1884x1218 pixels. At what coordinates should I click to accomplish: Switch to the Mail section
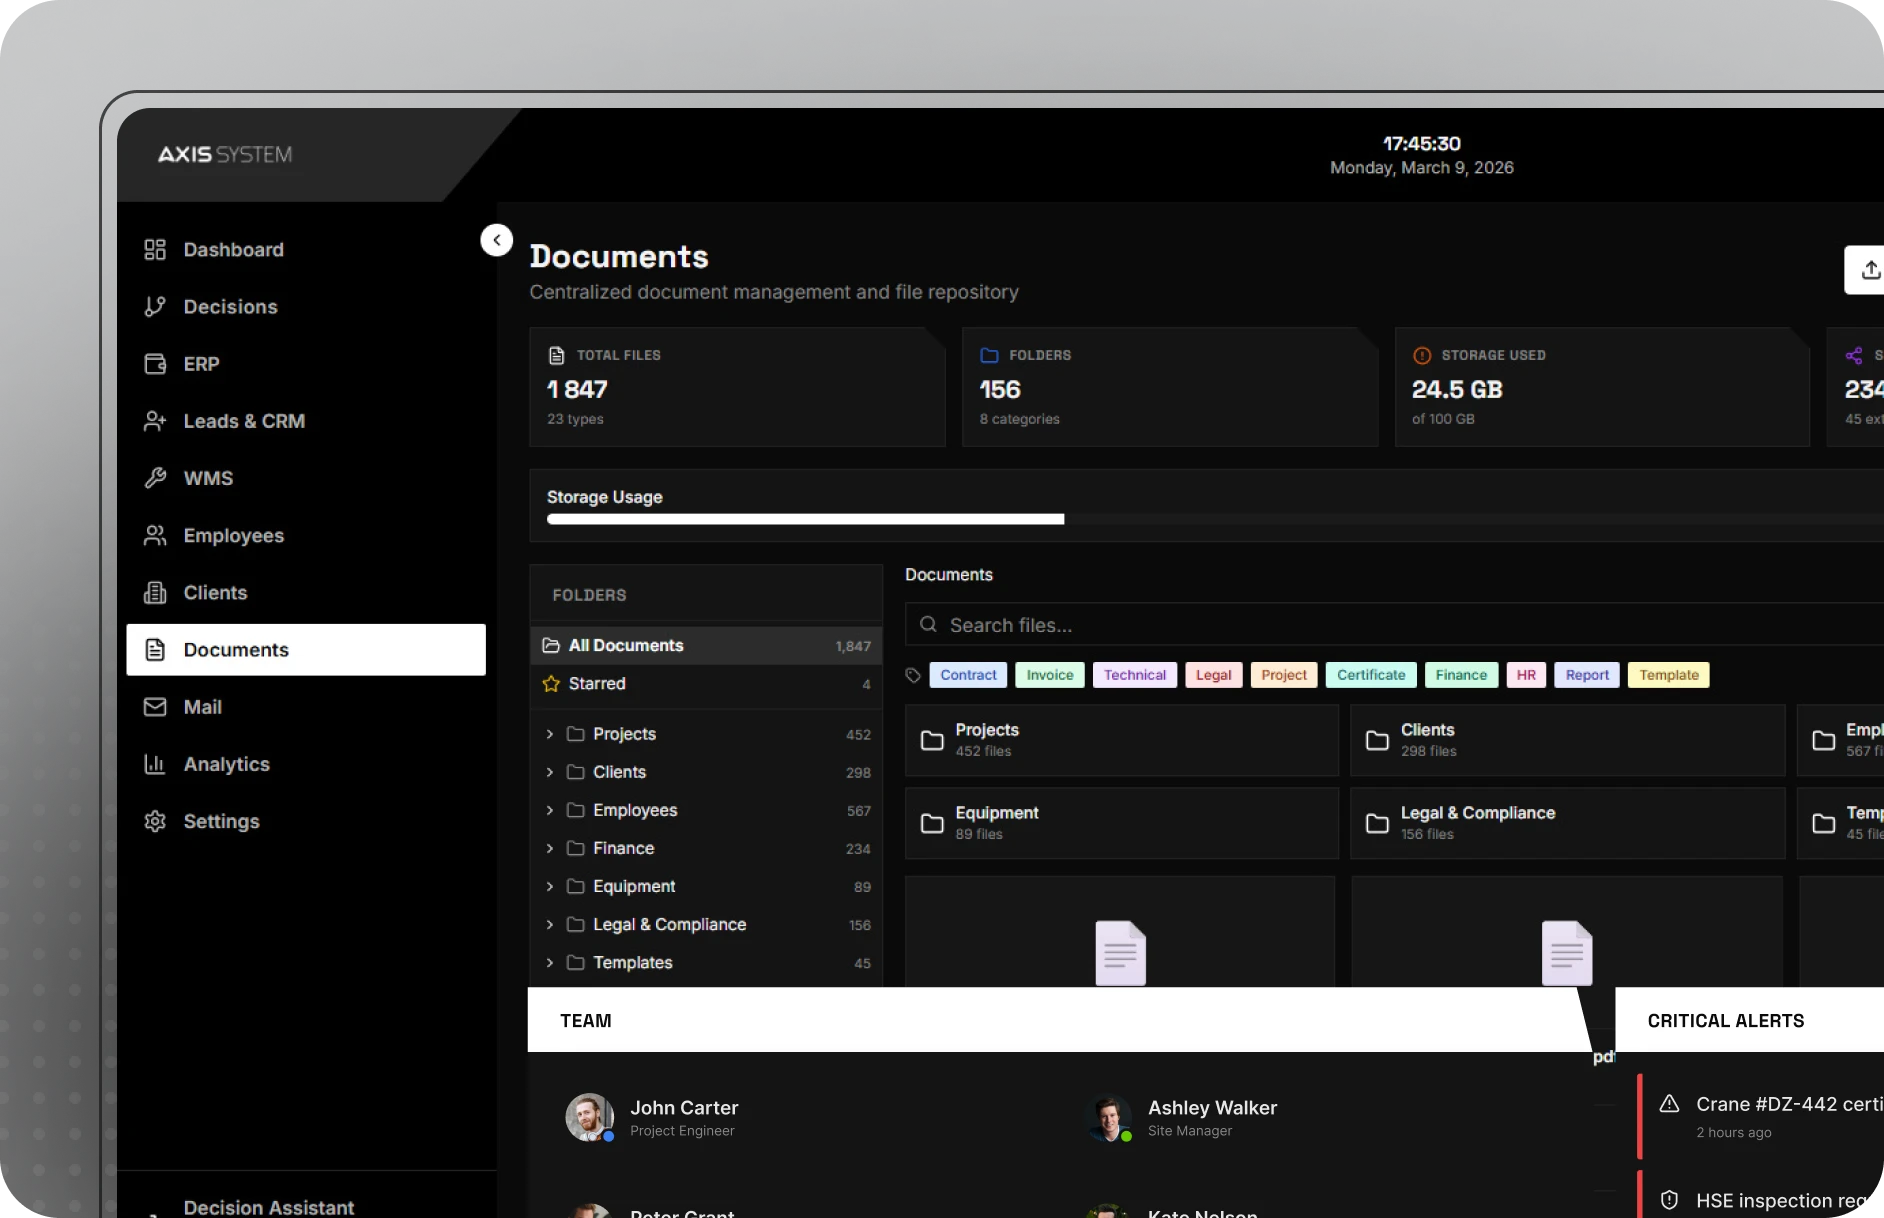pos(202,707)
